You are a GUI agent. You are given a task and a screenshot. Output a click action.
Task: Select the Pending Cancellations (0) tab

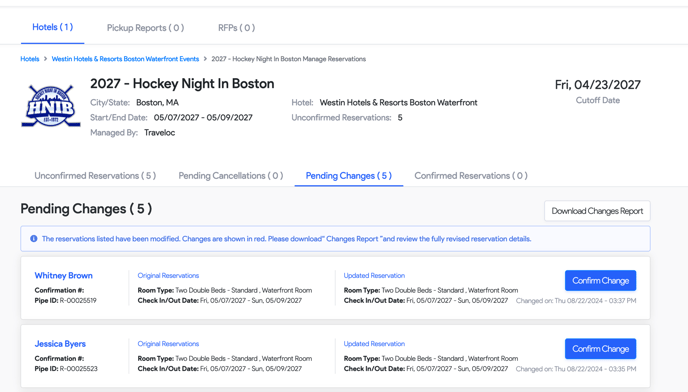pos(231,176)
